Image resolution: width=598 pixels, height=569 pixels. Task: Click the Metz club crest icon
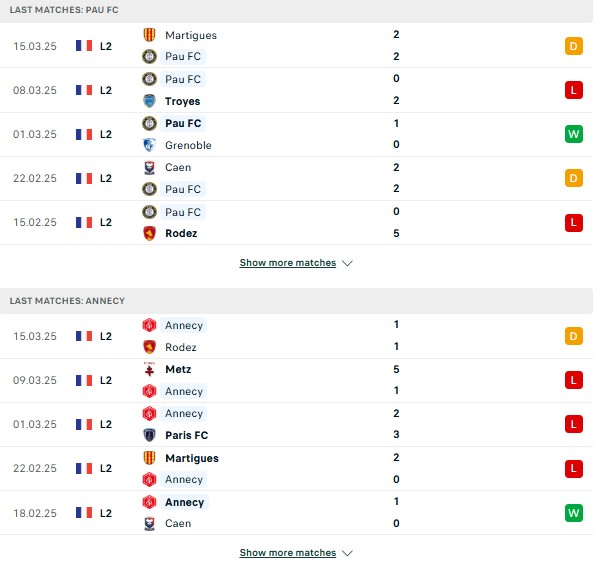(149, 369)
